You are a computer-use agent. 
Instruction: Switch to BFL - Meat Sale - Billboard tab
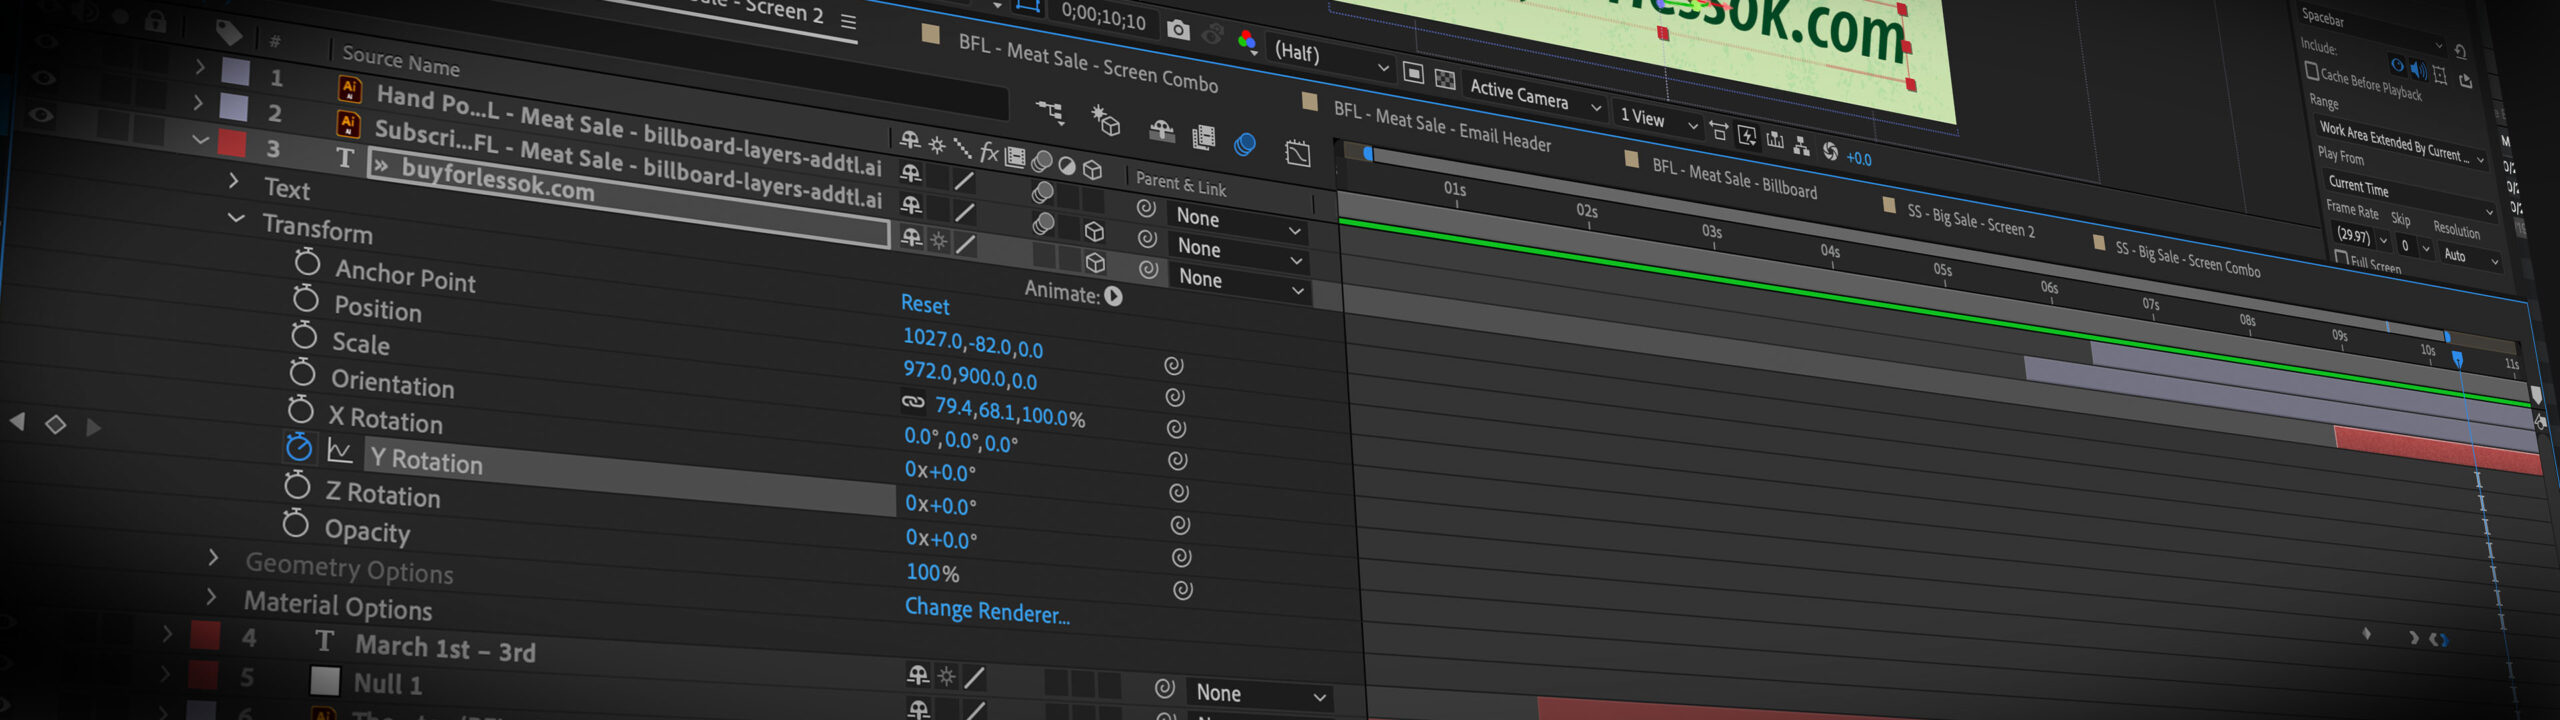coord(1732,178)
